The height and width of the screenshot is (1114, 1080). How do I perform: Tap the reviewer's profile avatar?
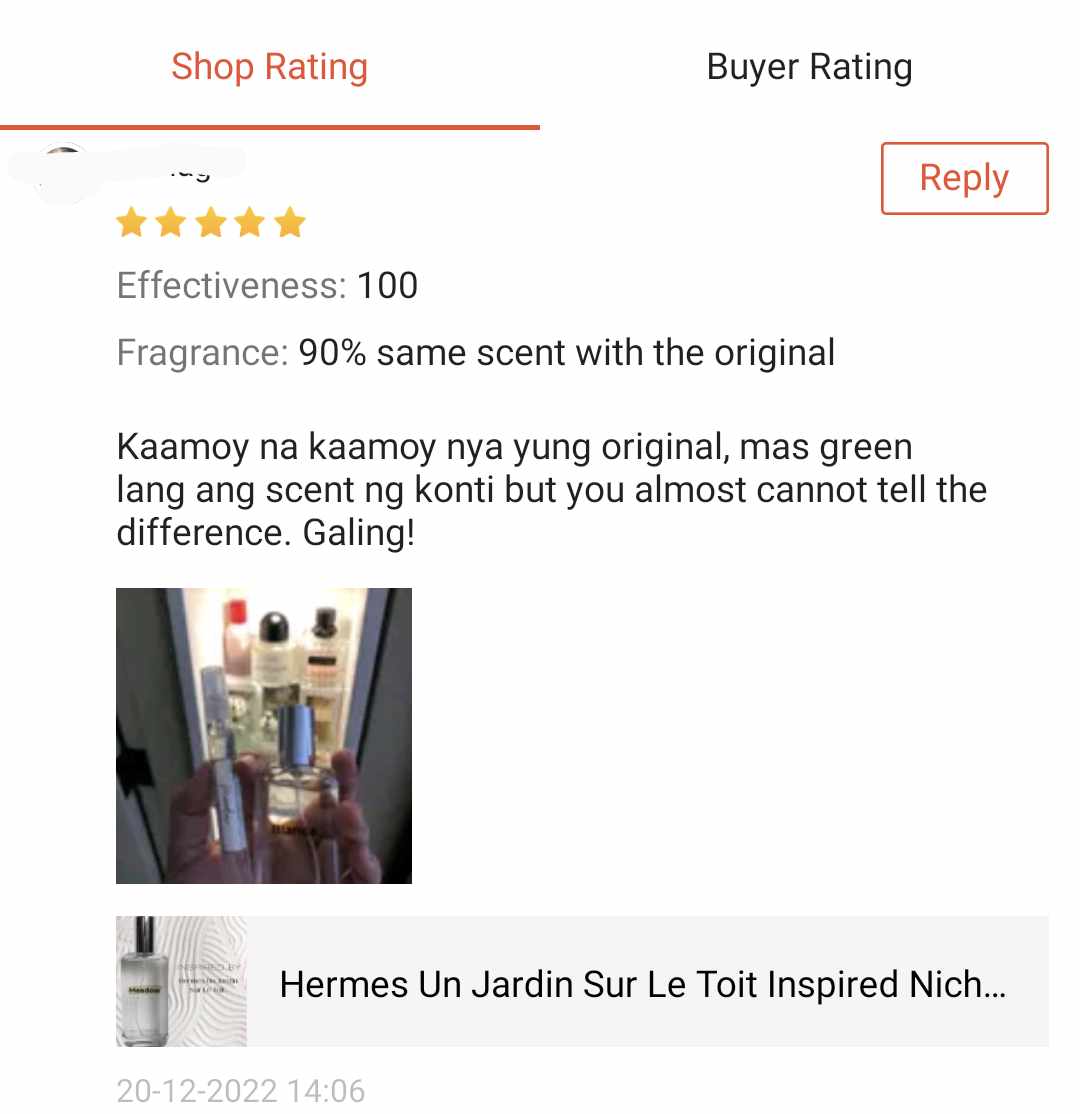[64, 173]
